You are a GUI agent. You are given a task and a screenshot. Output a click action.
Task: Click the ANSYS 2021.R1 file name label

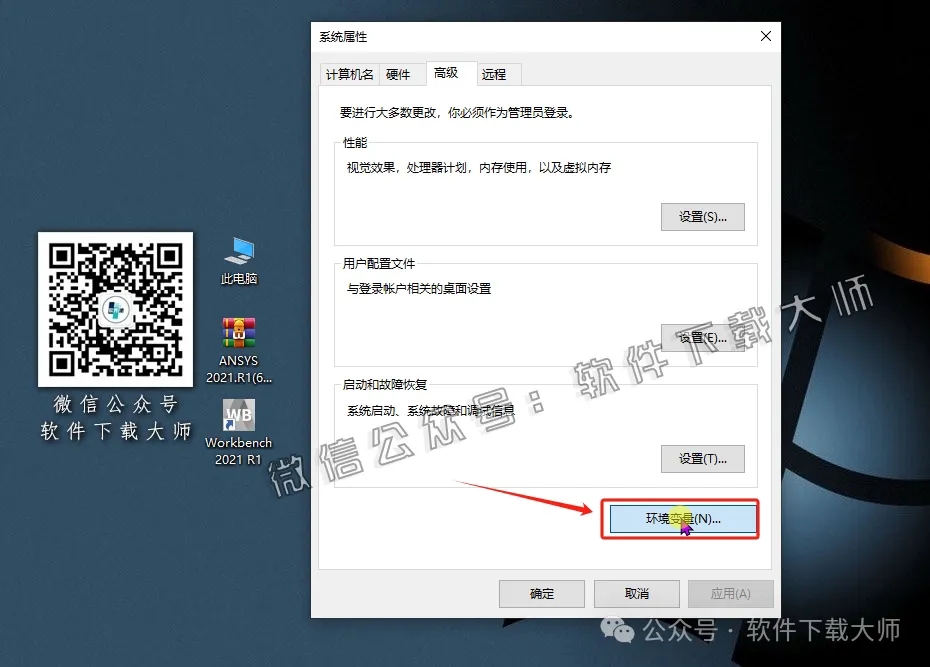237,367
